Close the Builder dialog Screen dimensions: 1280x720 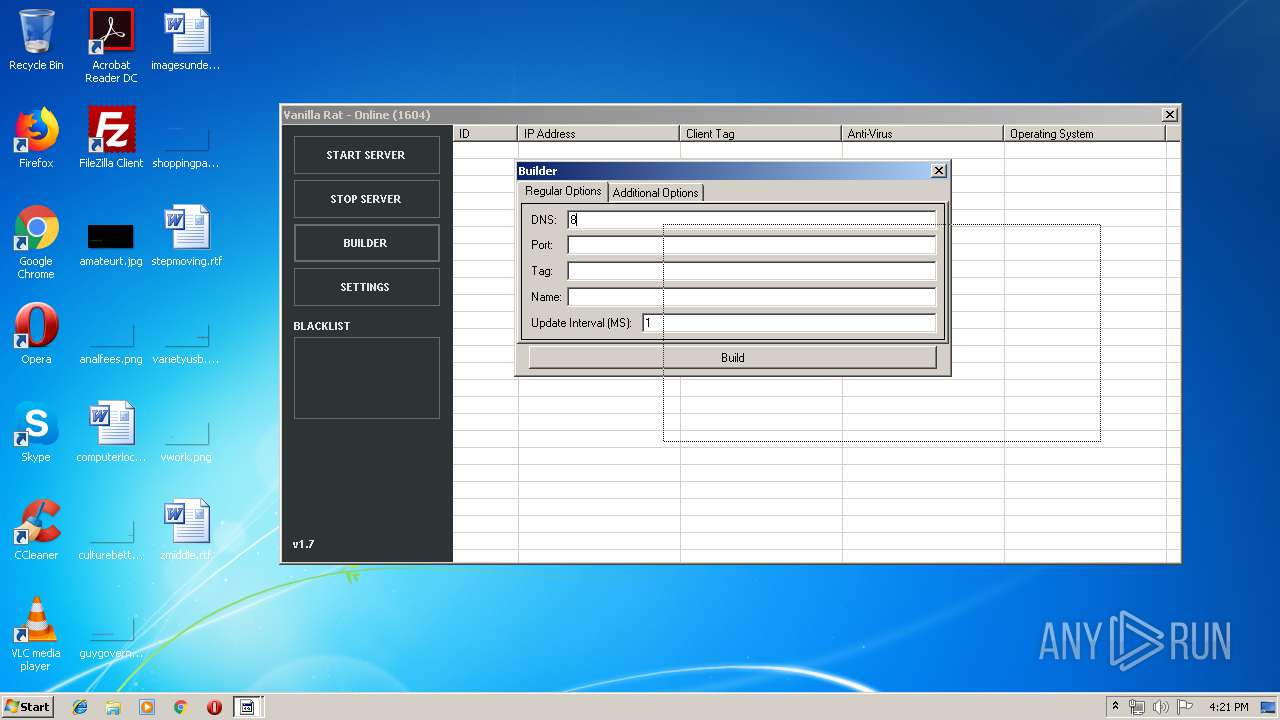[x=938, y=171]
